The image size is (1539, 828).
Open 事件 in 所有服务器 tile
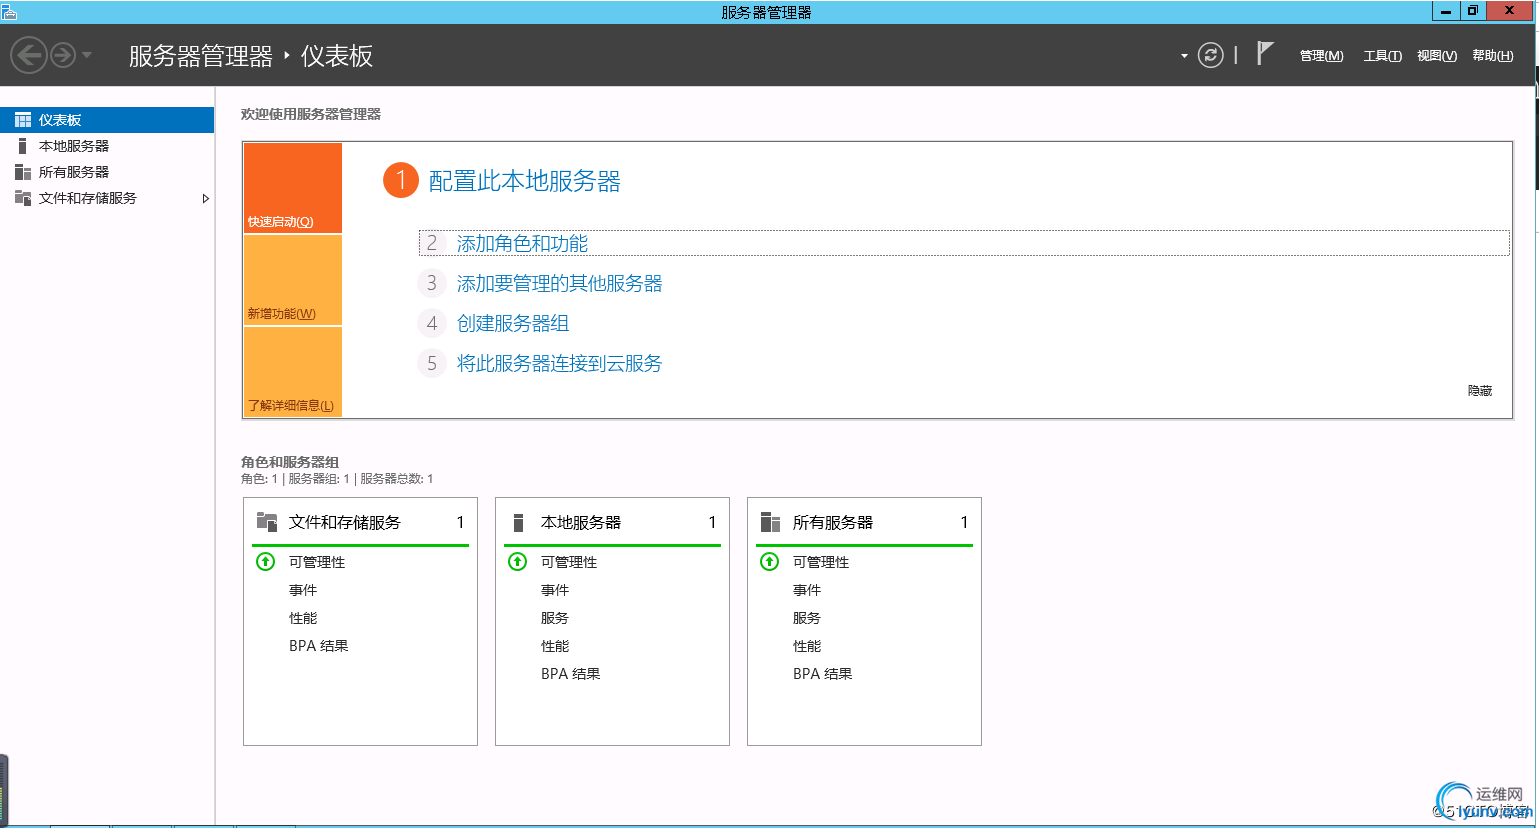point(807,590)
